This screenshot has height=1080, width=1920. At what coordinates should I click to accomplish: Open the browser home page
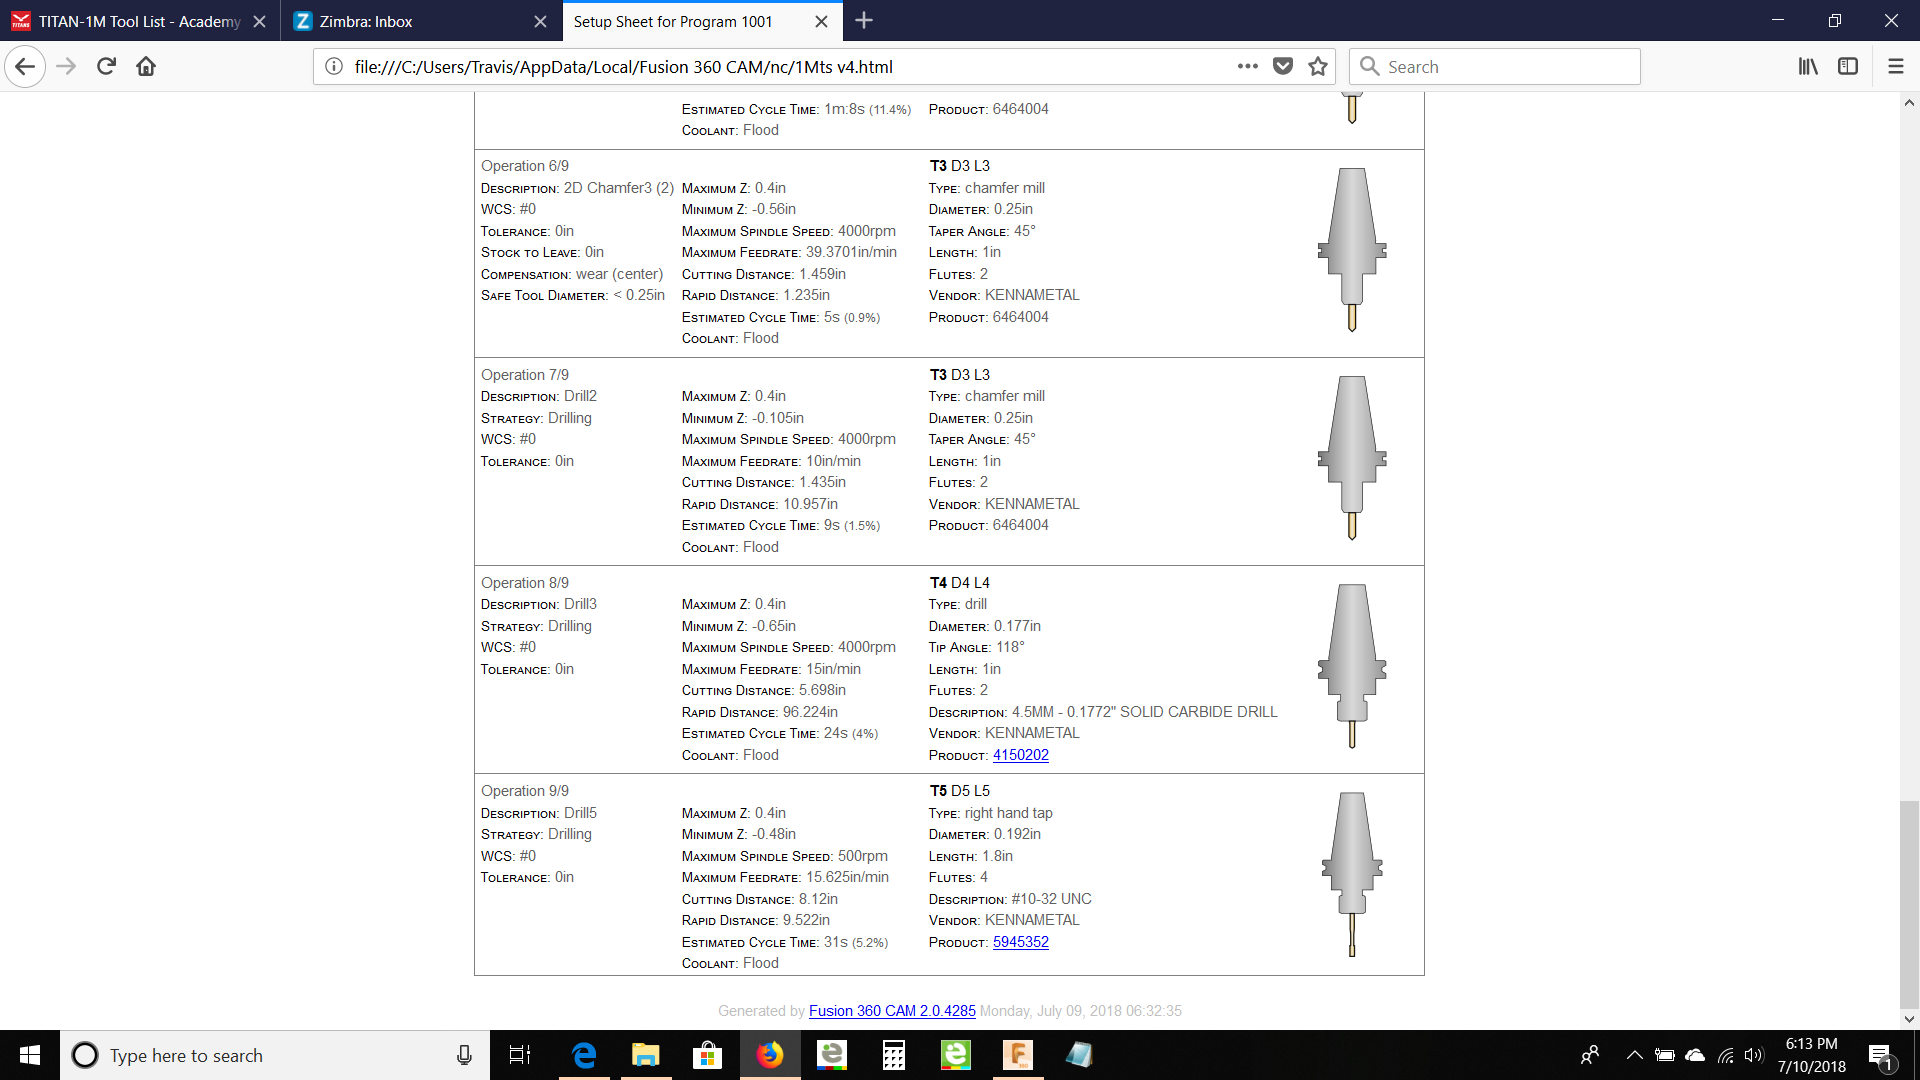click(146, 66)
